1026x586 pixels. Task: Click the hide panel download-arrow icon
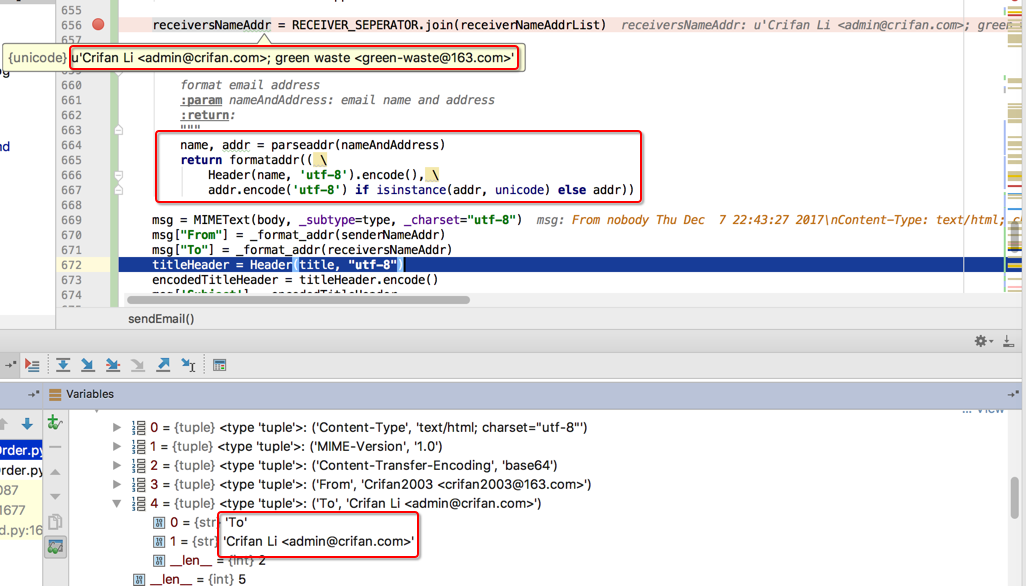(1008, 341)
